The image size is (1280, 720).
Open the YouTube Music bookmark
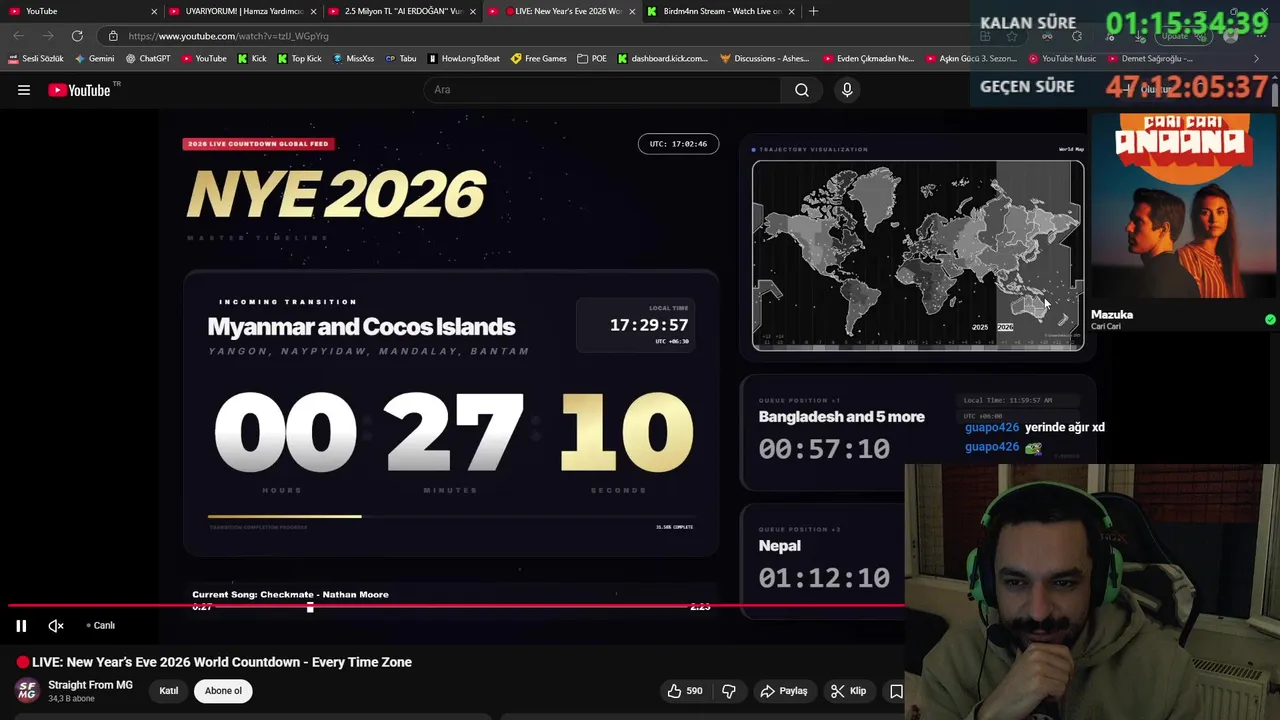[x=1062, y=59]
